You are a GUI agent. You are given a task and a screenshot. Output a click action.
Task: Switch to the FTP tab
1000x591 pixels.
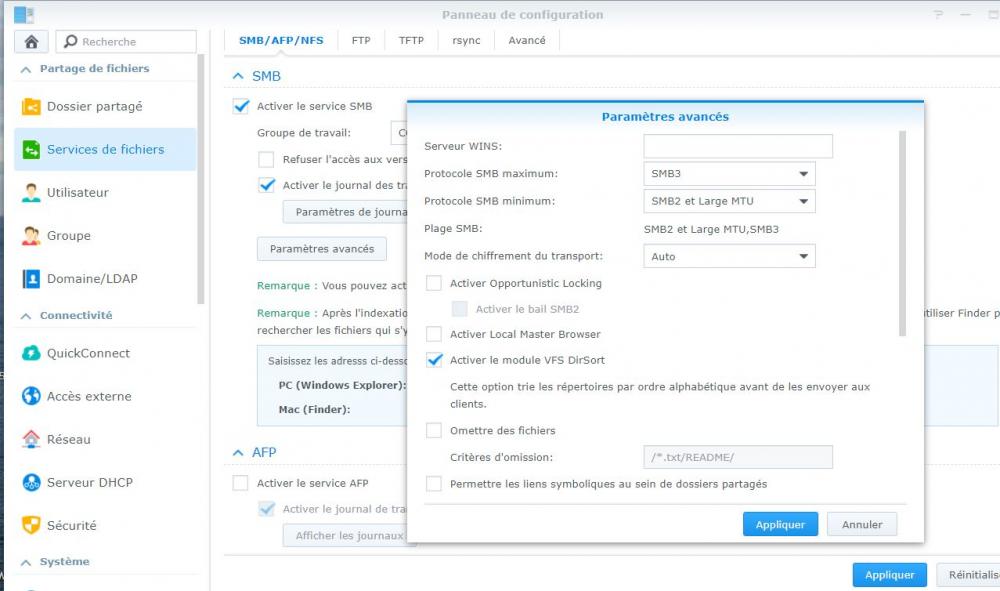point(361,40)
